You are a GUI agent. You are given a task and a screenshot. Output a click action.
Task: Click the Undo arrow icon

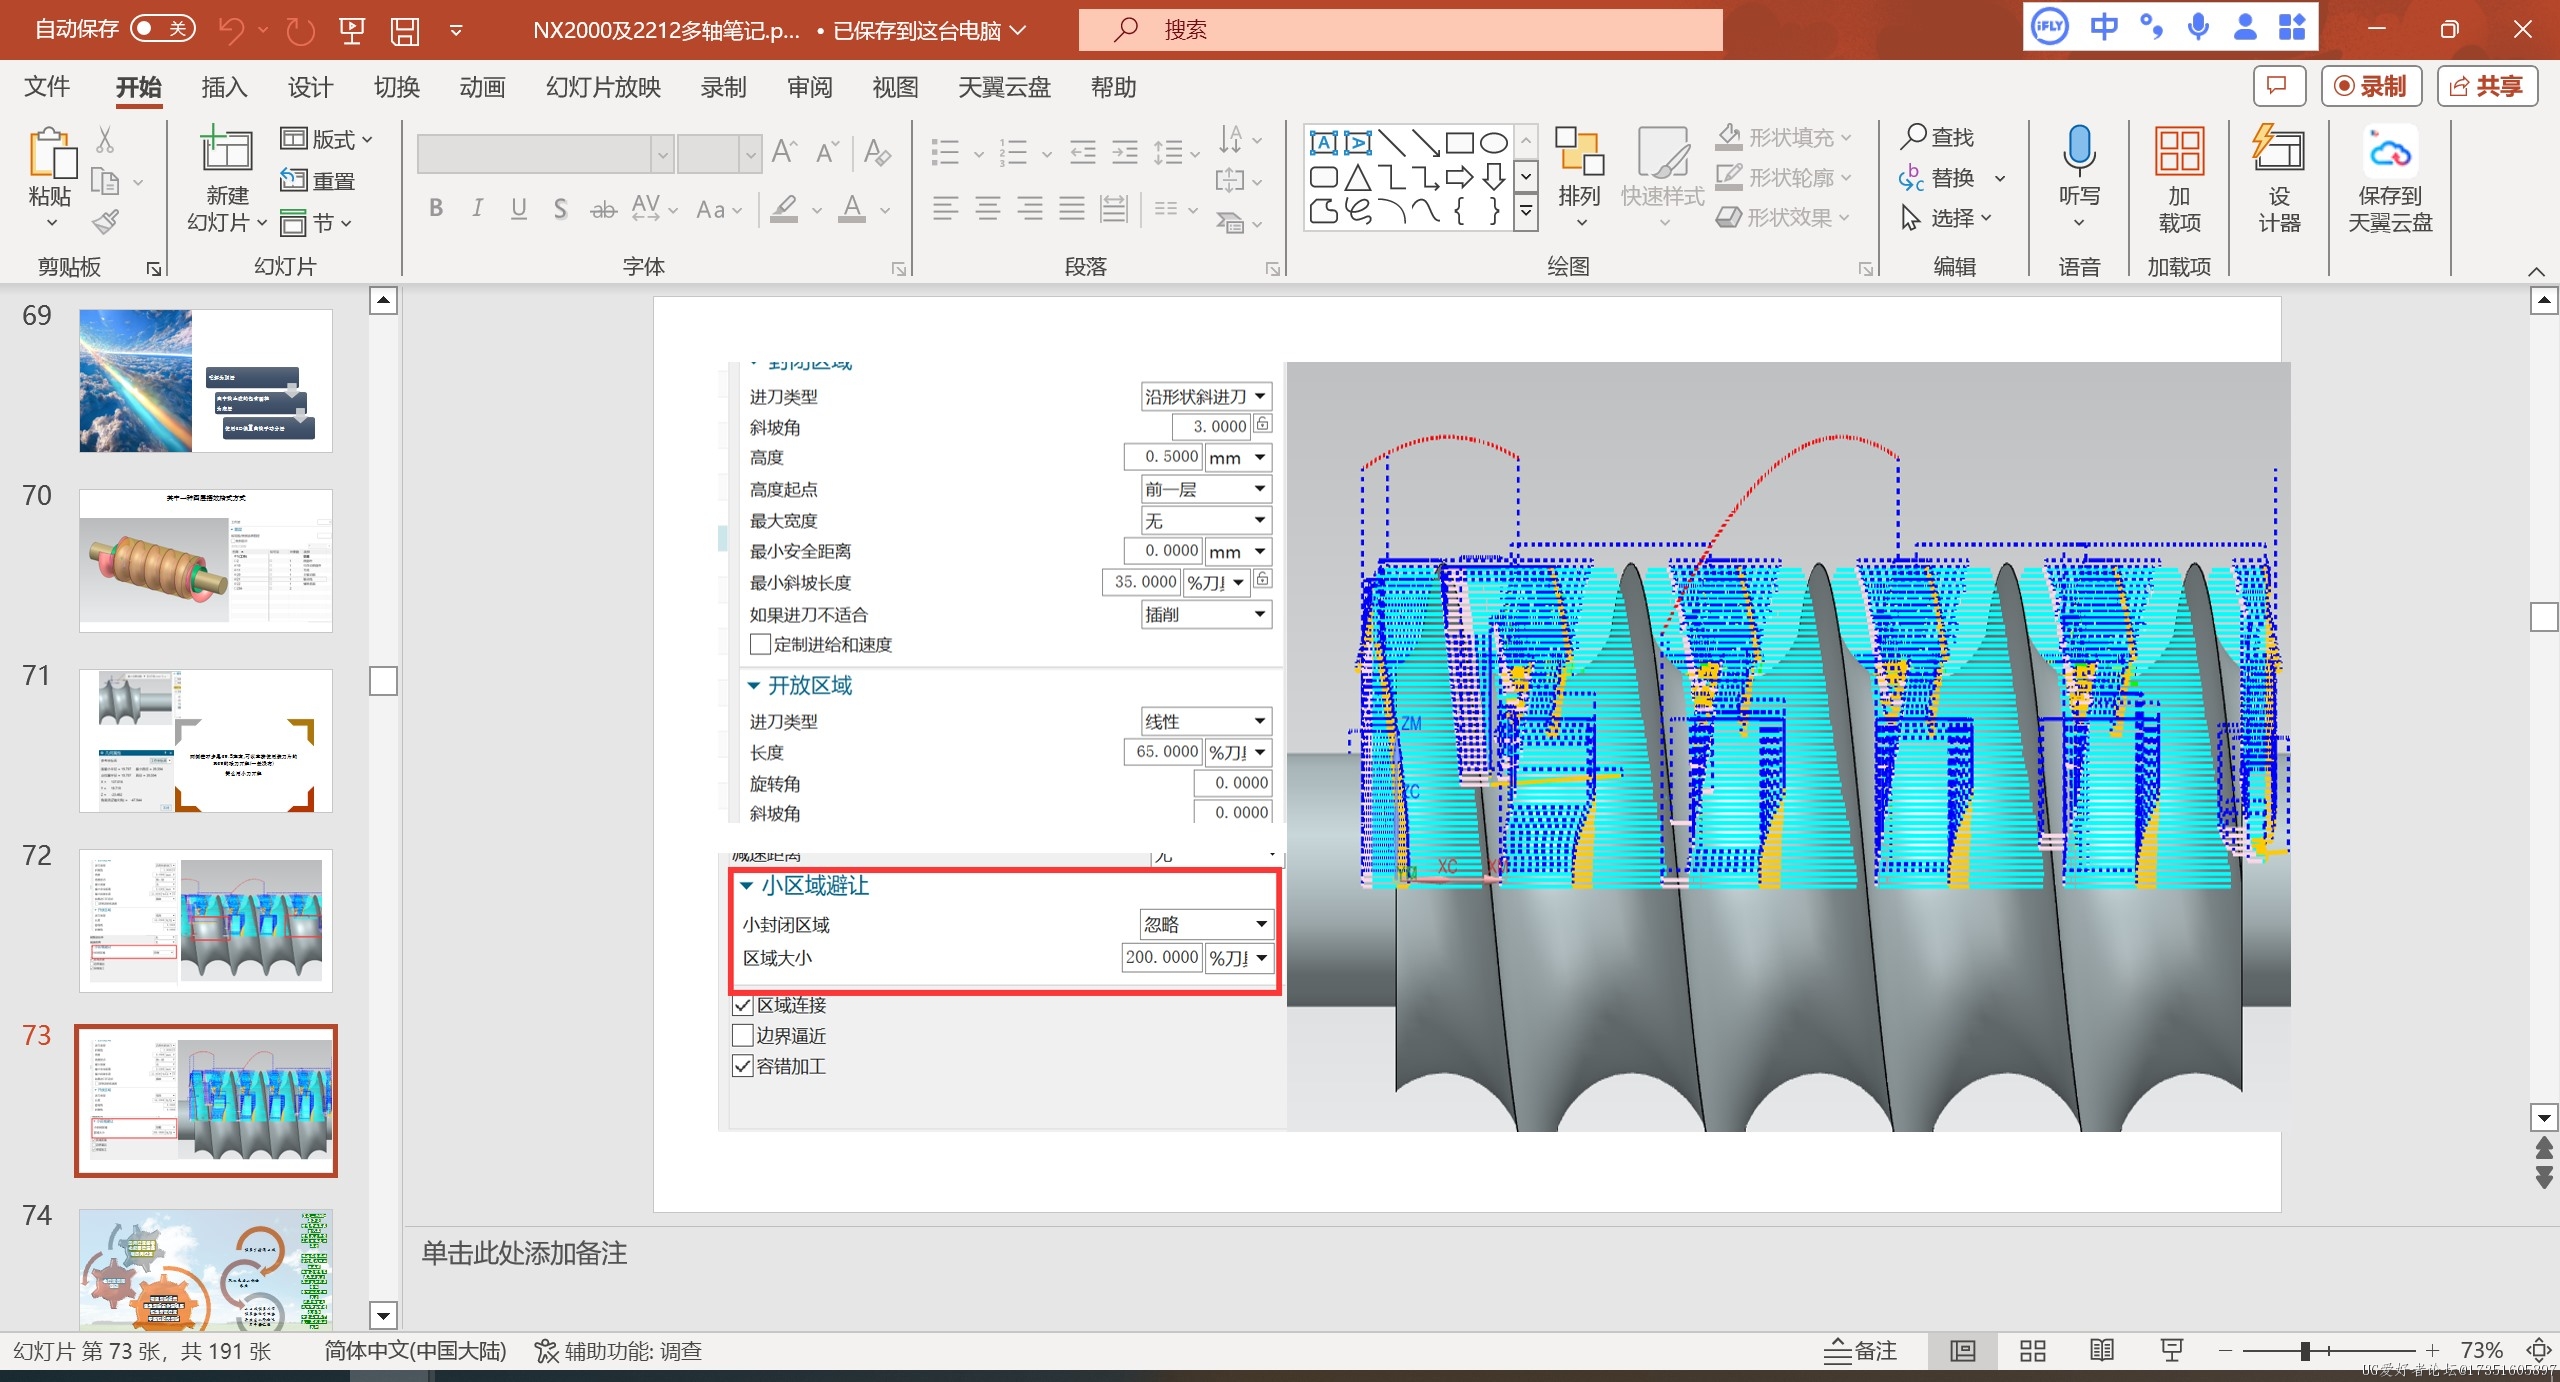pos(231,30)
